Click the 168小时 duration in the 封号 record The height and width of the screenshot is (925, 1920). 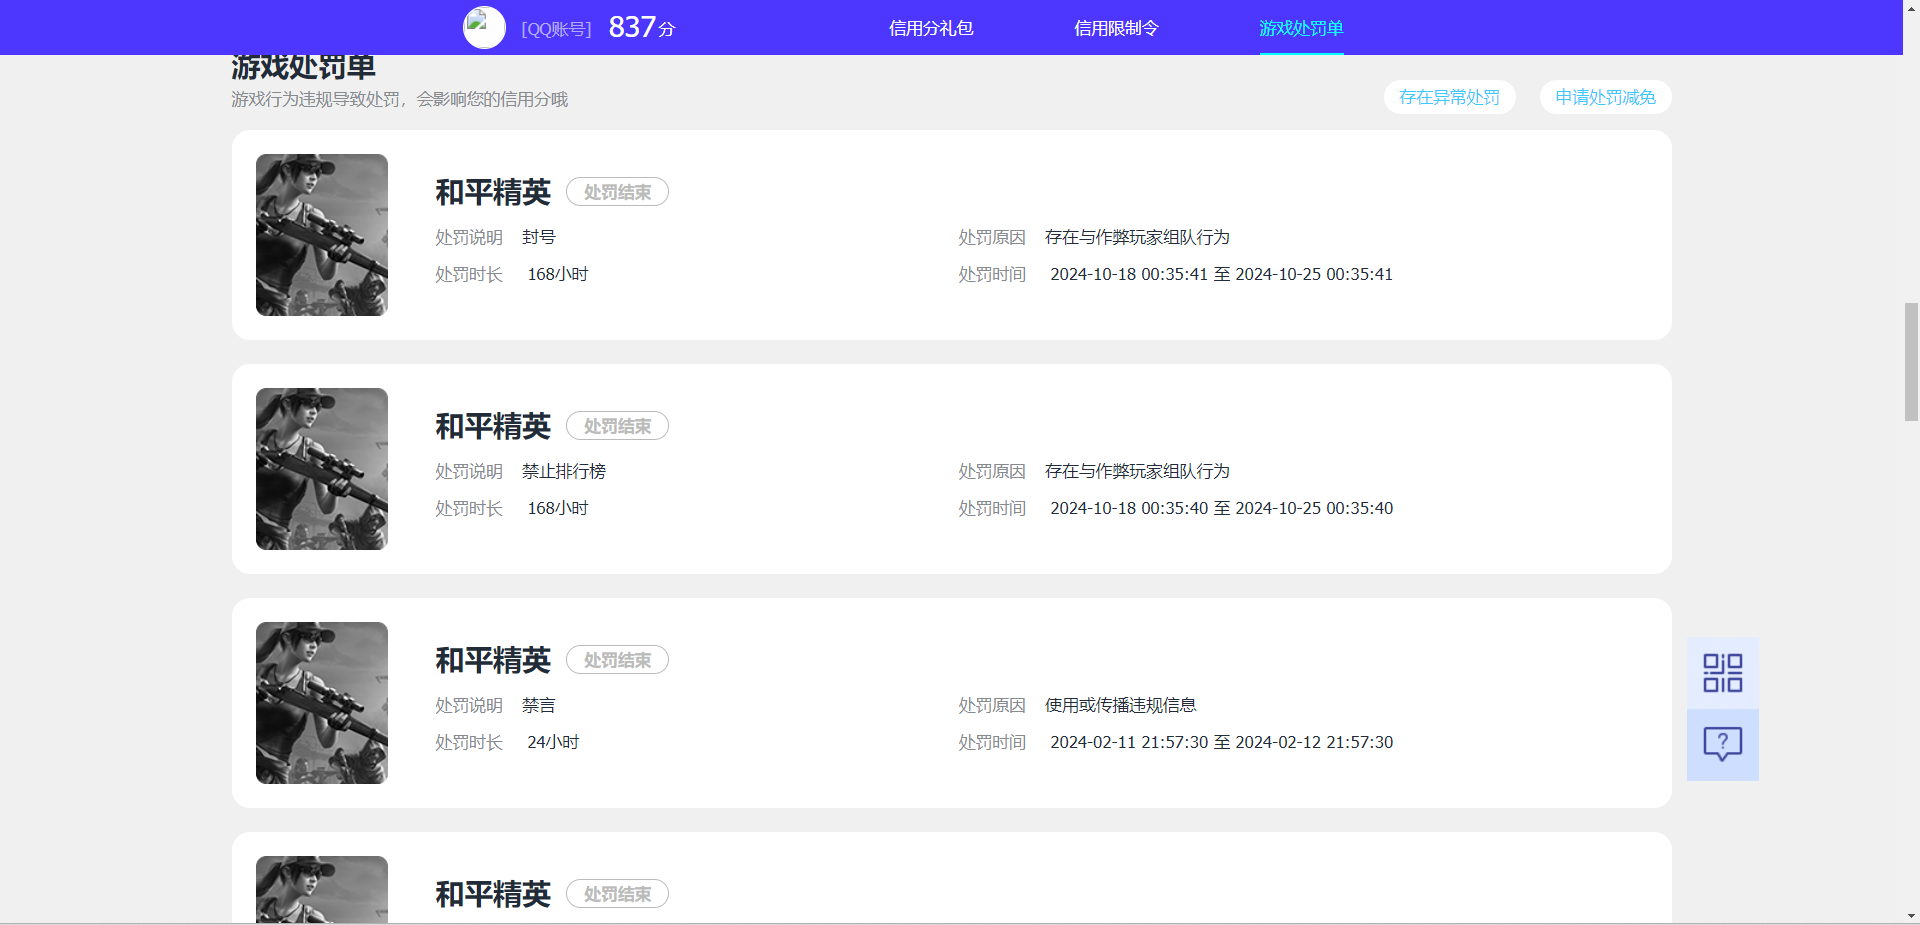[x=558, y=274]
